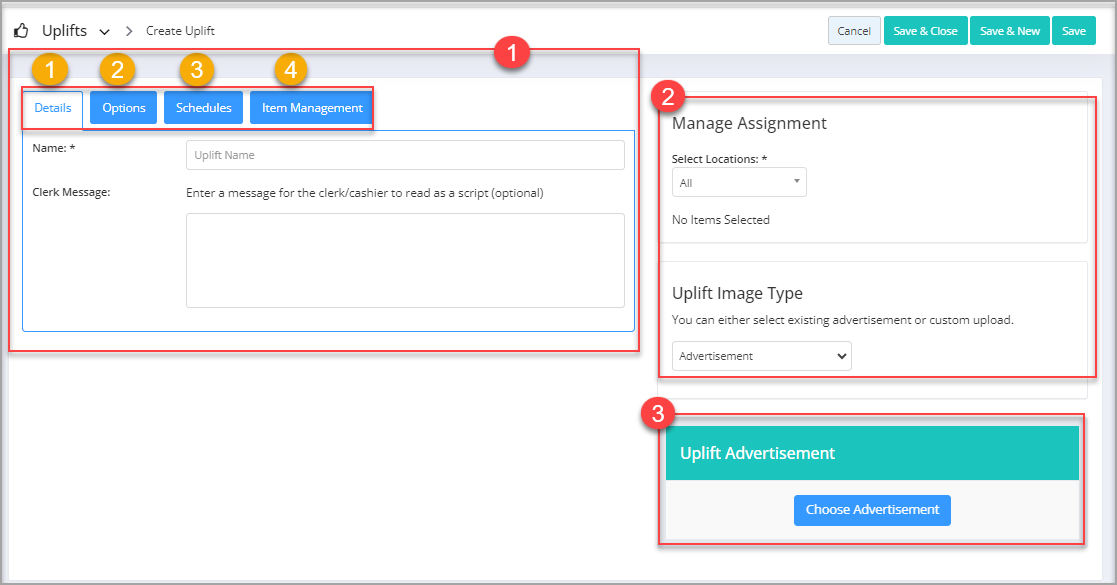Click the Save & Close button
This screenshot has height=585, width=1117.
pos(925,31)
